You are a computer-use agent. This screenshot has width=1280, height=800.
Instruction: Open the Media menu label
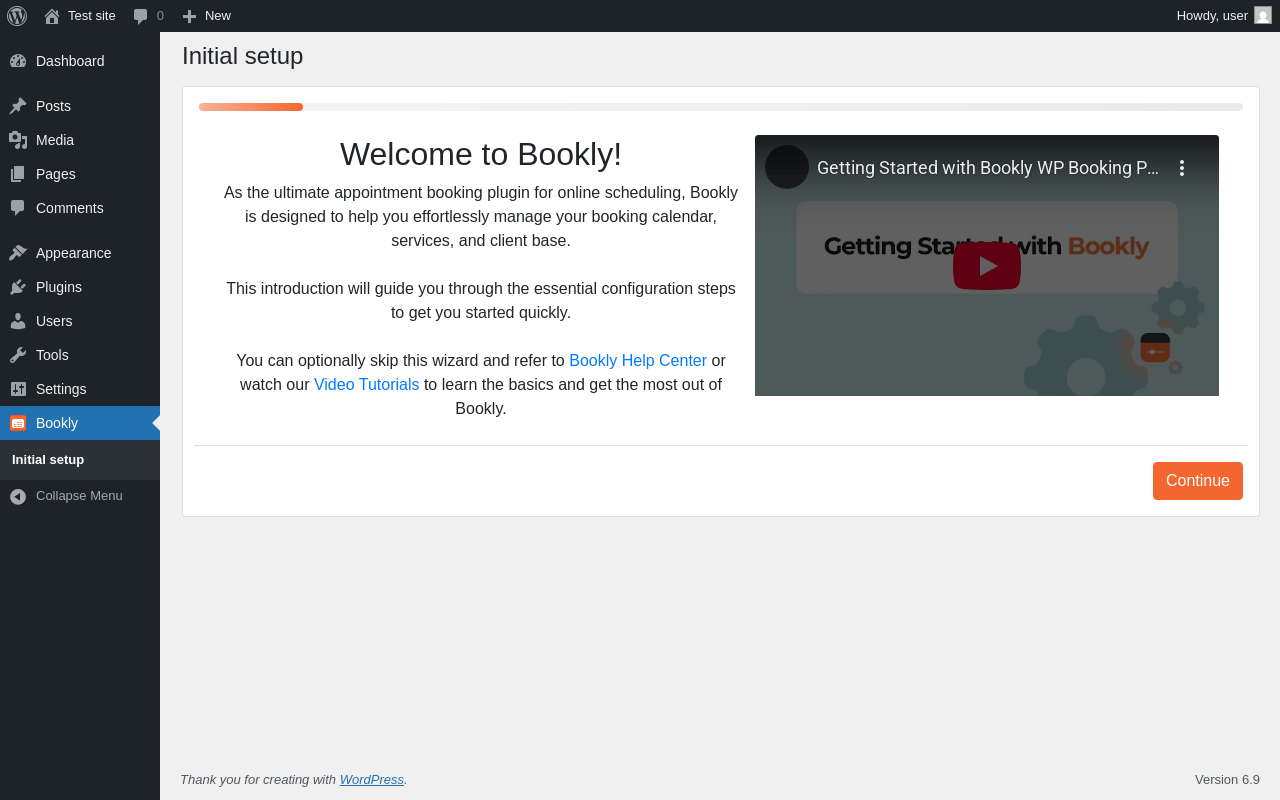[x=55, y=140]
